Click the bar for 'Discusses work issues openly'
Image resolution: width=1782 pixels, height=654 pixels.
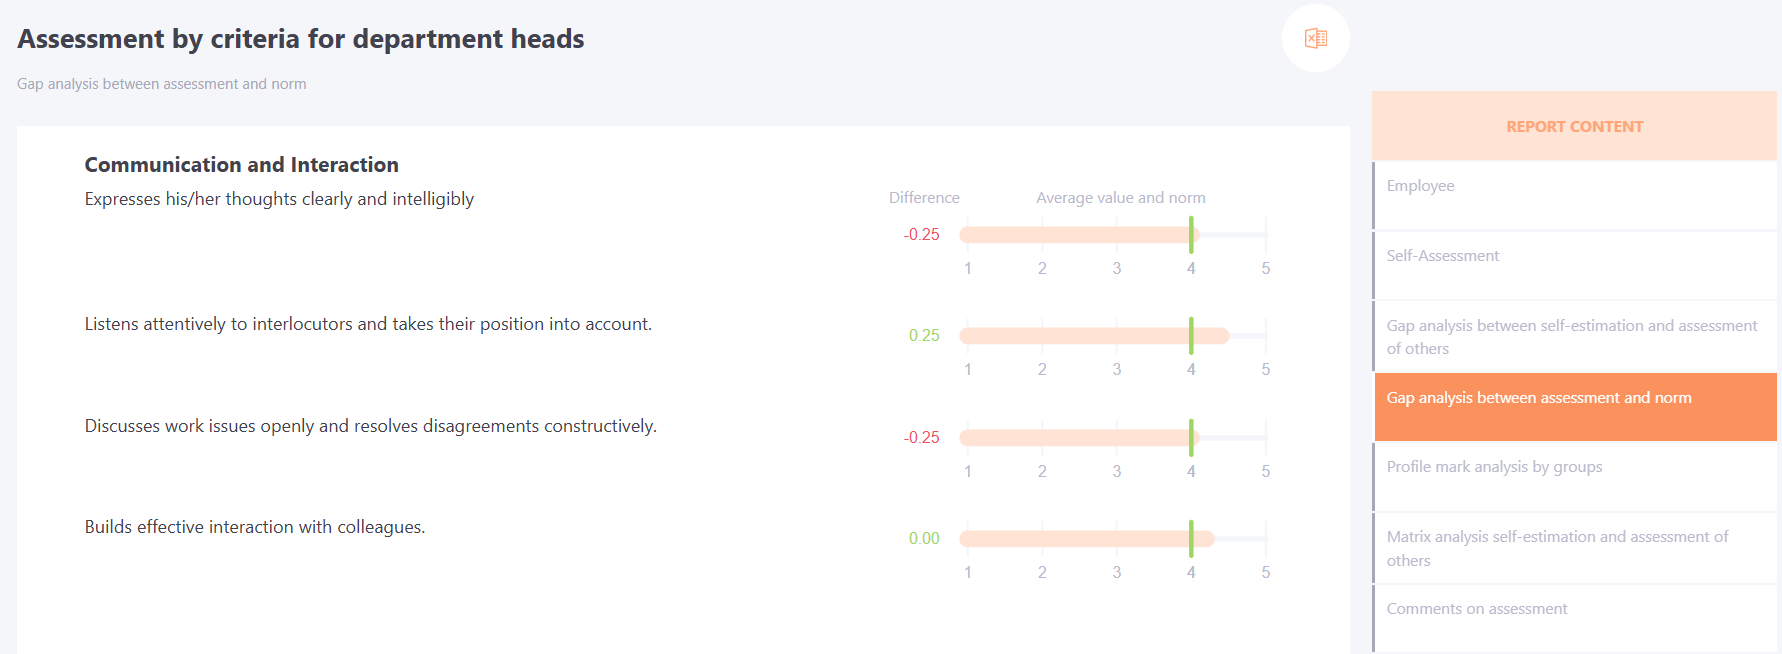[1113, 438]
